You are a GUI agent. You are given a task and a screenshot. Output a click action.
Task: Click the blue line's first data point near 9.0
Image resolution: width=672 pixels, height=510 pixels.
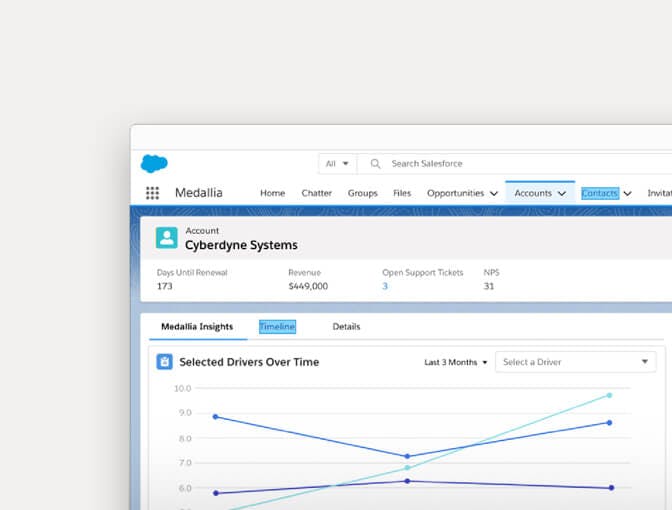(216, 417)
